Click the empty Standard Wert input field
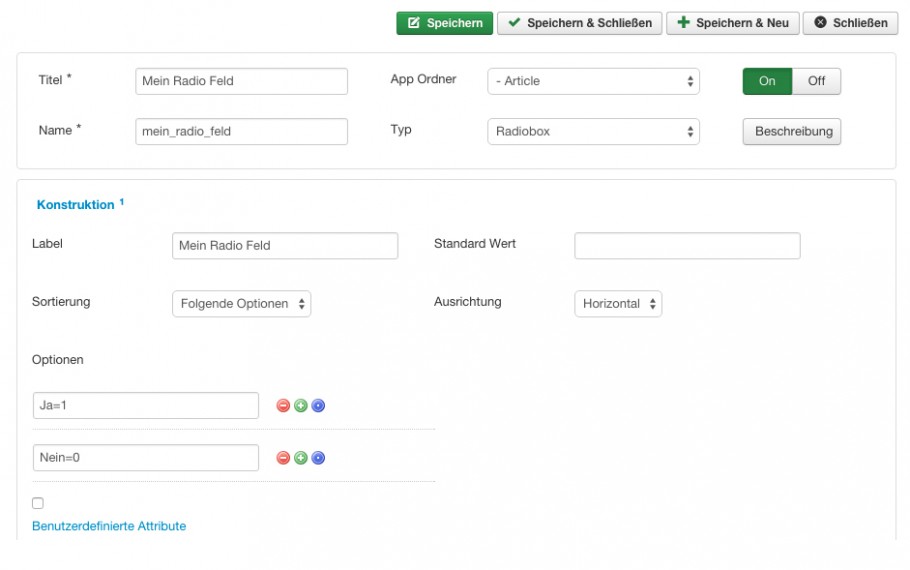The width and height of the screenshot is (910, 570). (x=687, y=246)
